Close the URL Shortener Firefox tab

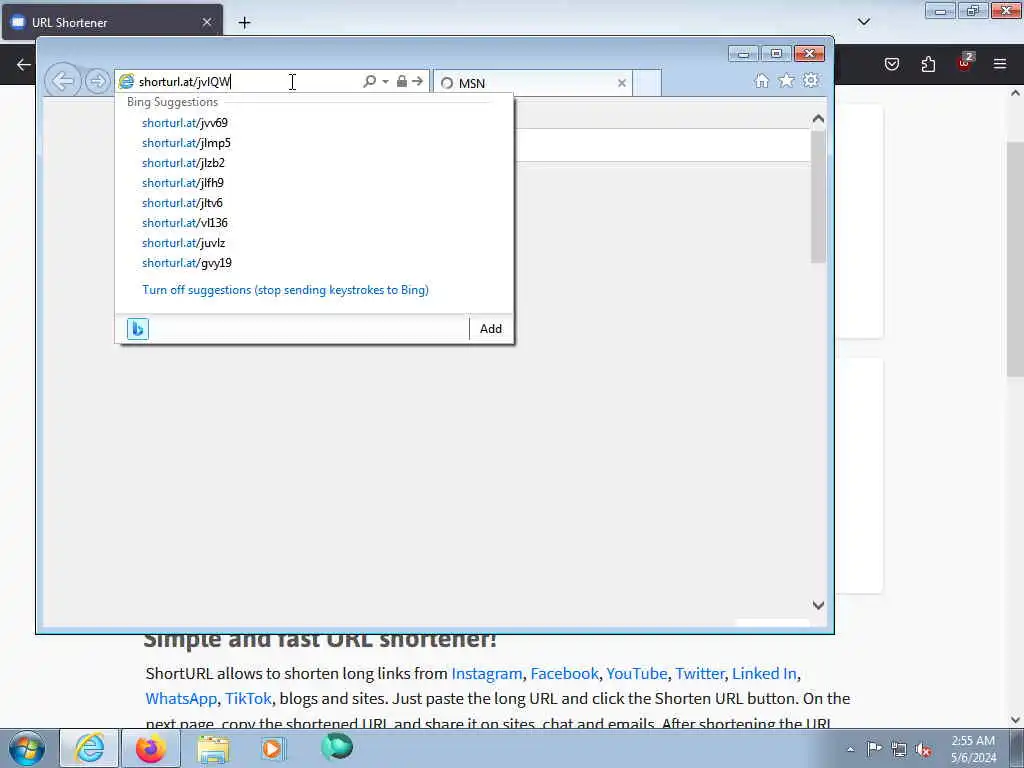click(206, 22)
